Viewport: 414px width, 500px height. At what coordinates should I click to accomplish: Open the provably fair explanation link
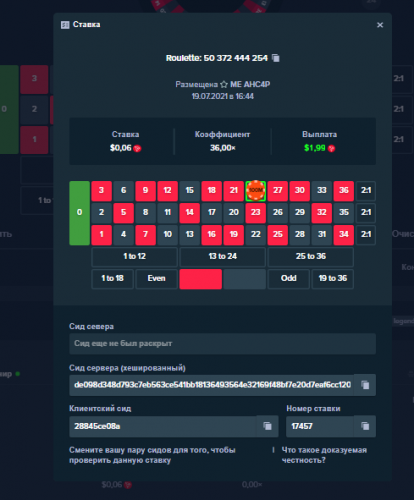(x=324, y=455)
